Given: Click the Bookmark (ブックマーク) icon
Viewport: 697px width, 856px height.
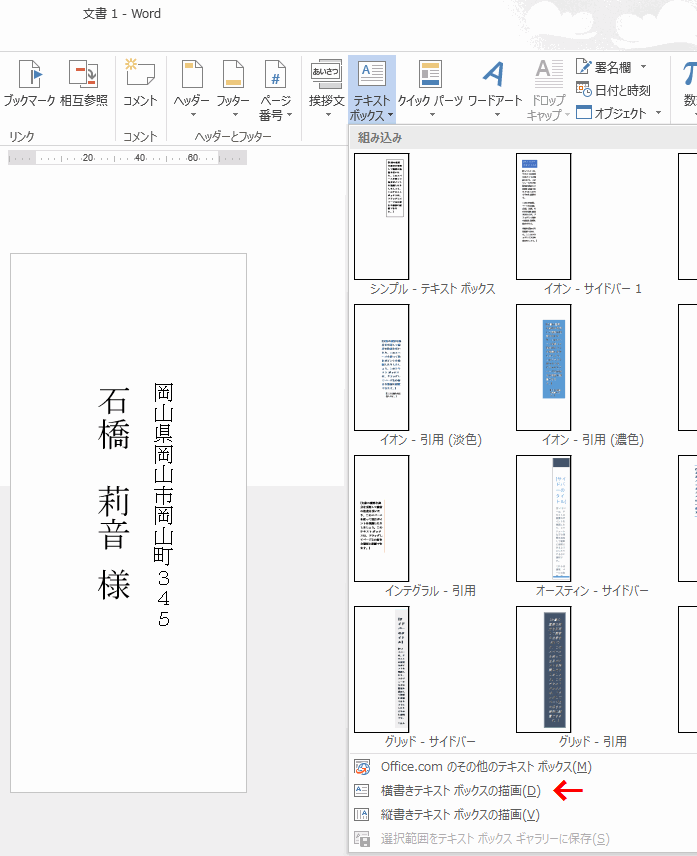Looking at the screenshot, I should coord(30,74).
